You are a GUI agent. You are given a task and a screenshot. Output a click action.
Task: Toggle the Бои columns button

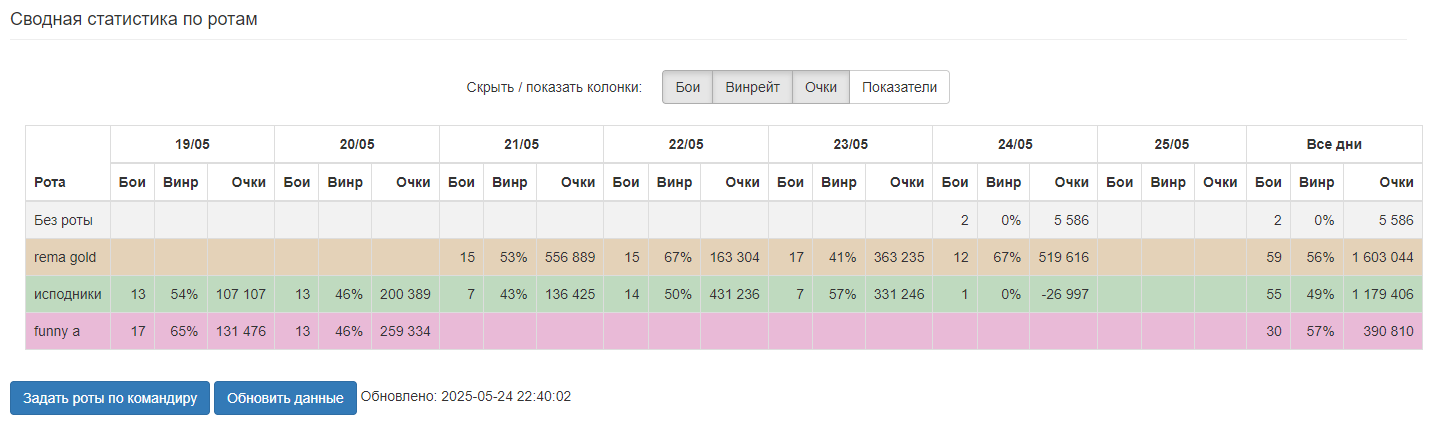coord(687,87)
